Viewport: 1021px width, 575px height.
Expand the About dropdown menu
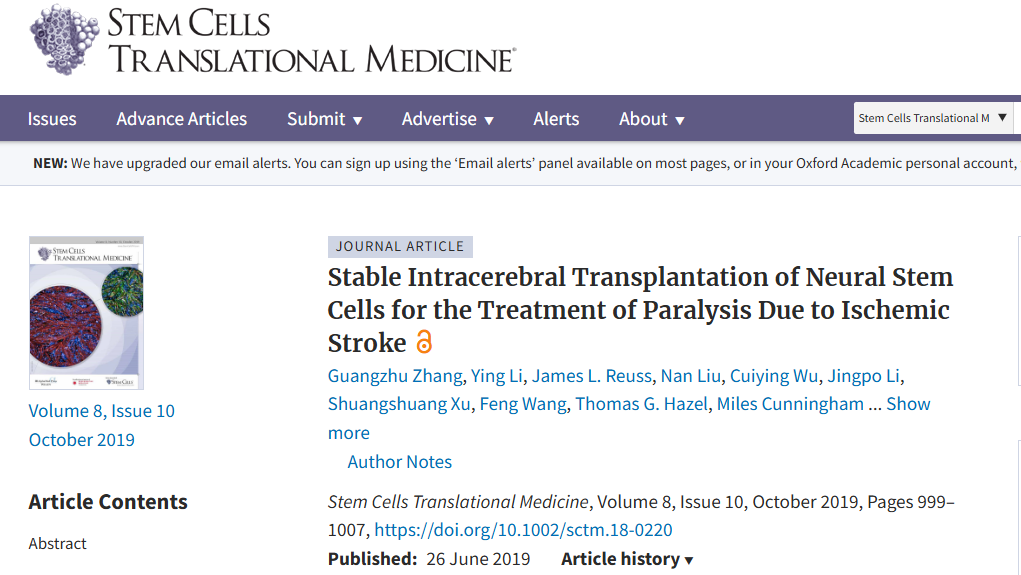click(651, 119)
